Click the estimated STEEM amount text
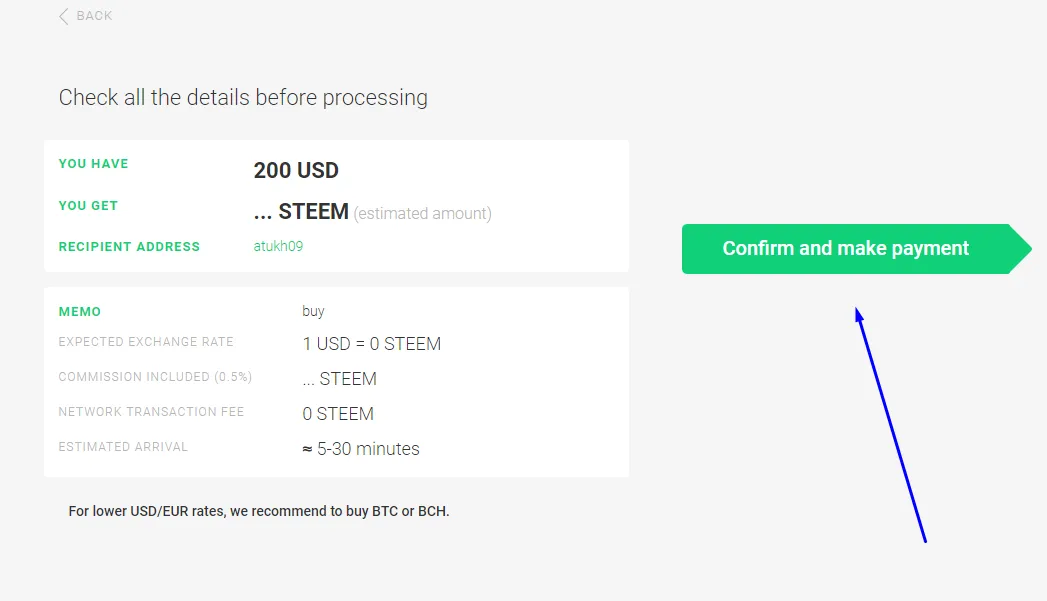Image resolution: width=1047 pixels, height=601 pixels. (x=373, y=212)
